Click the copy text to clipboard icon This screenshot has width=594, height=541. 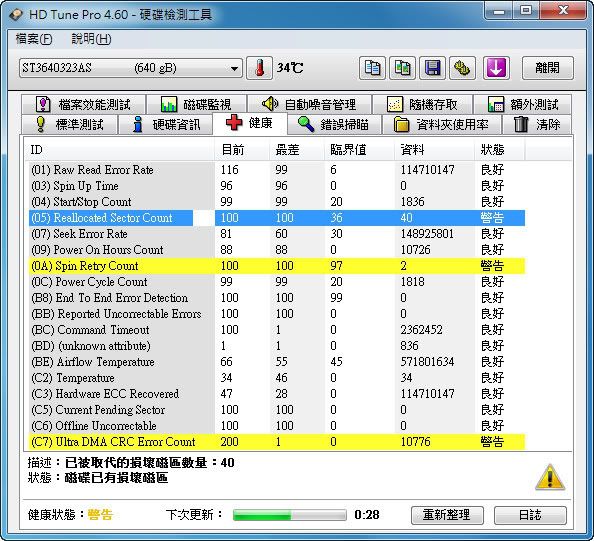point(372,68)
